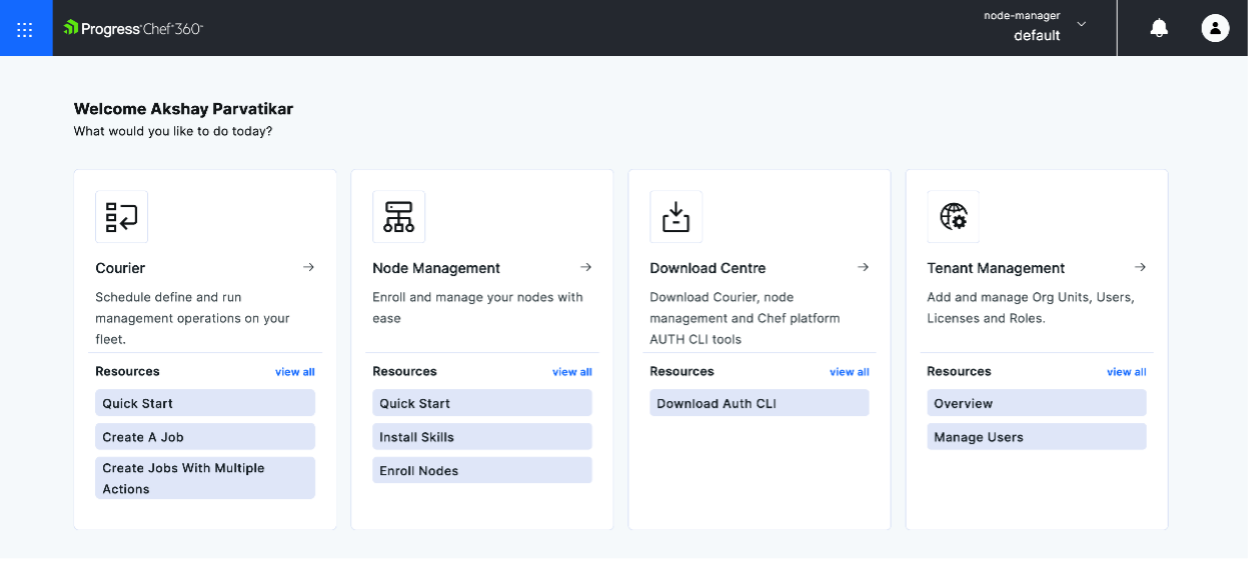Image resolution: width=1252 pixels, height=562 pixels.
Task: Click the arrow next to Courier
Action: (x=308, y=267)
